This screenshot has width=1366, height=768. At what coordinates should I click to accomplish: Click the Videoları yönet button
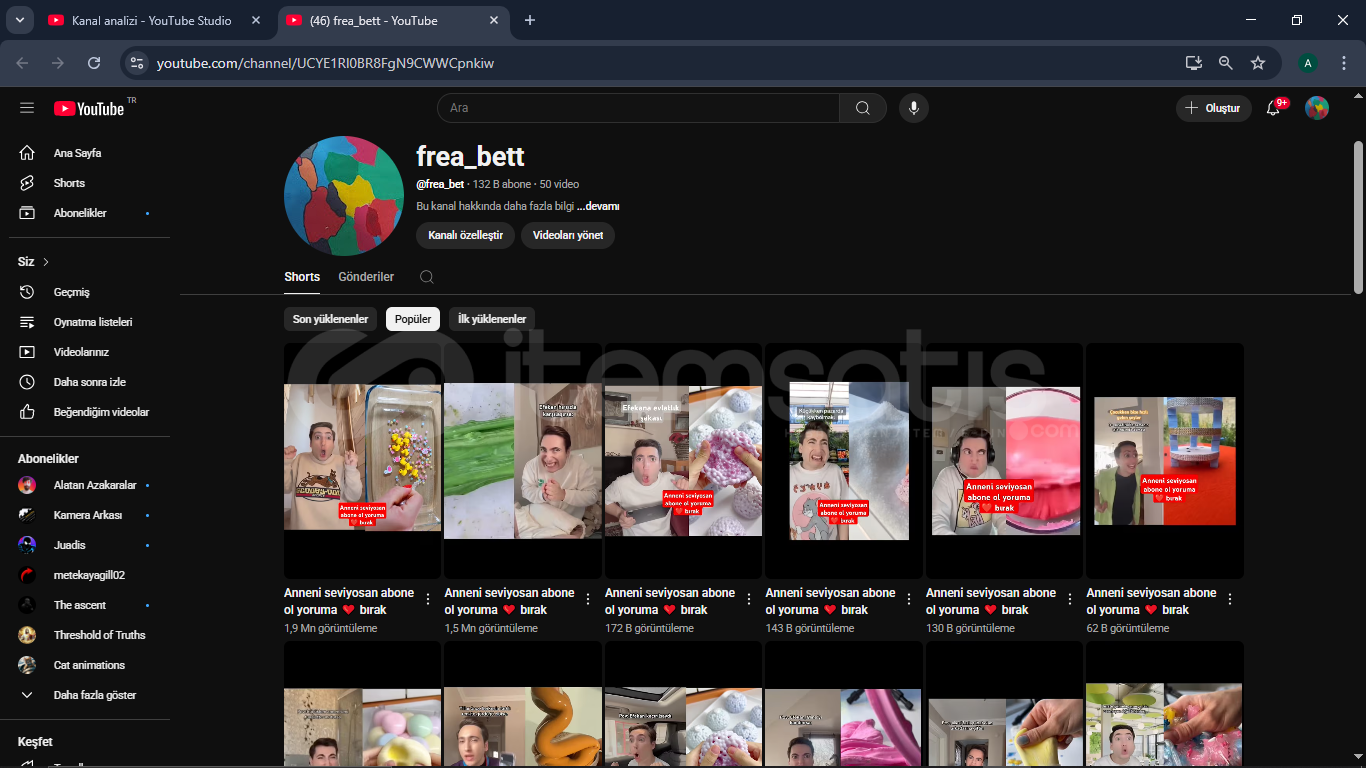point(568,235)
